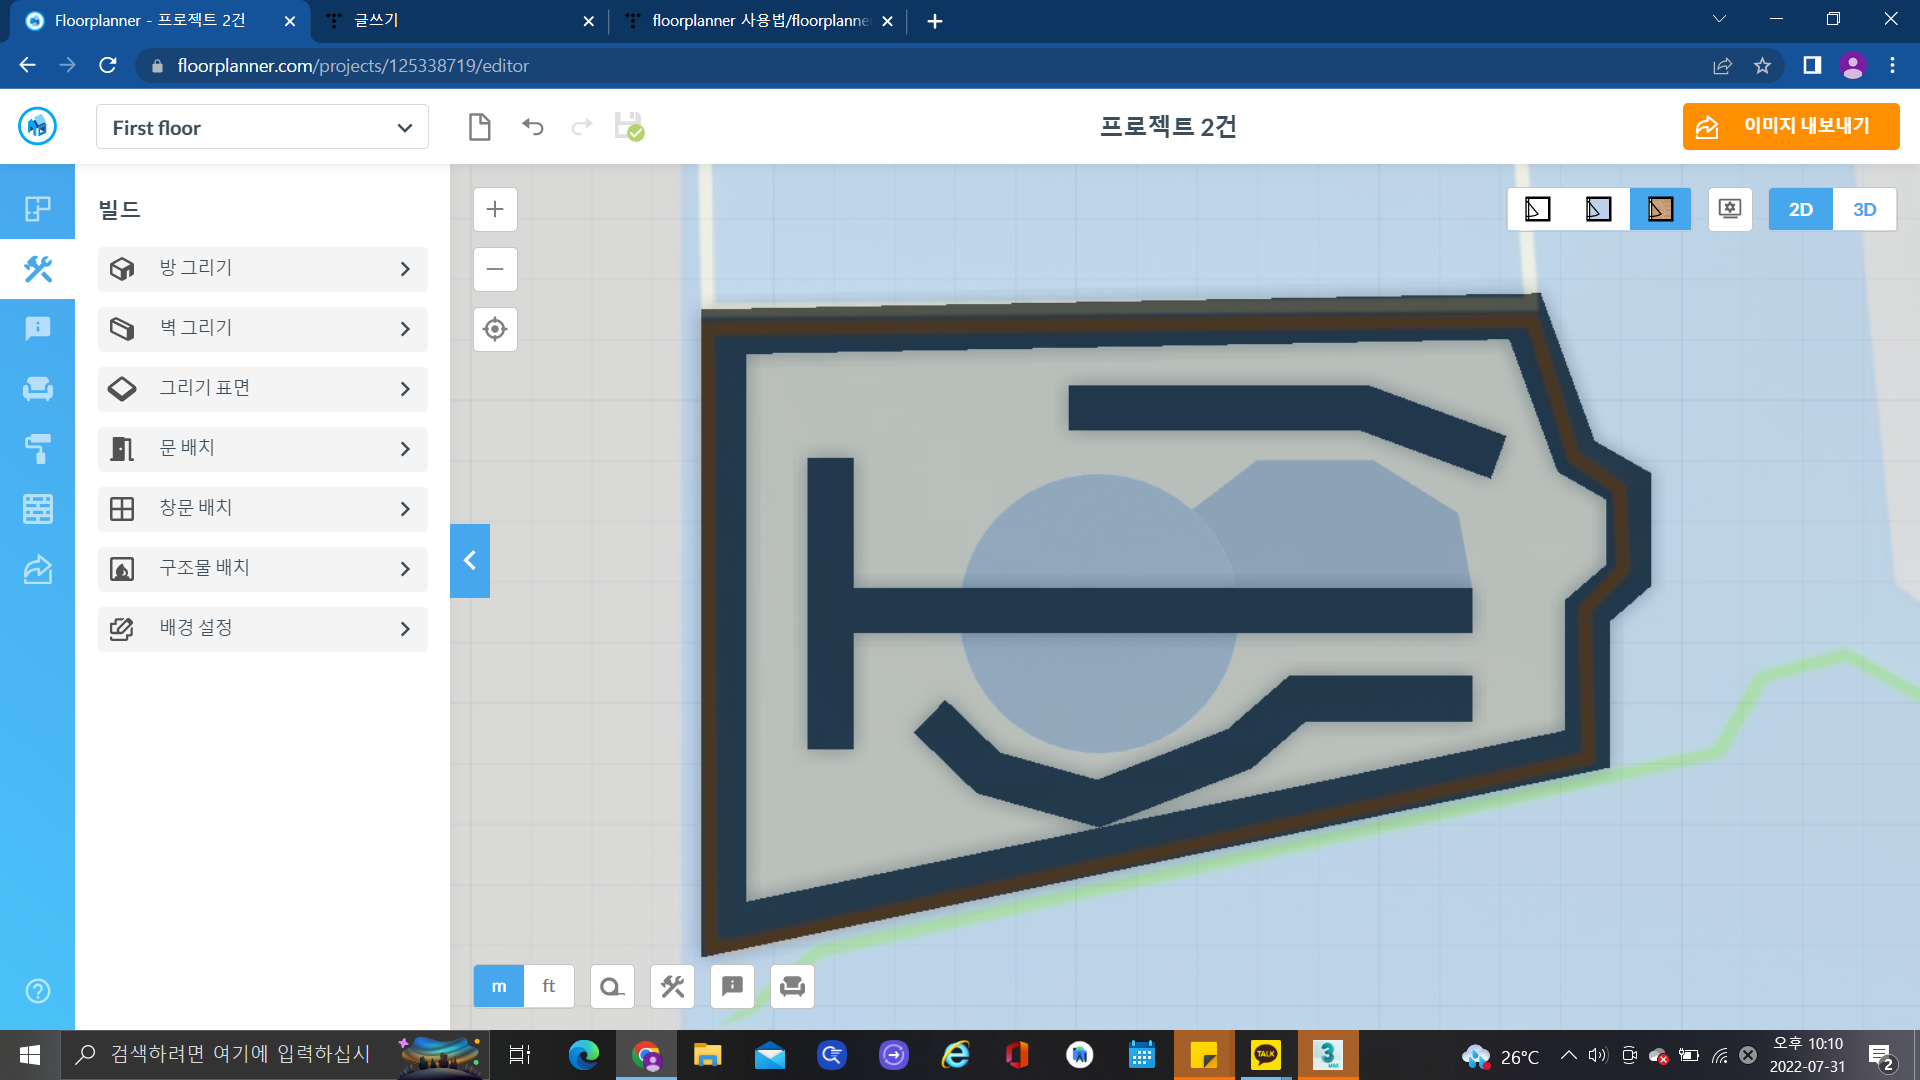Click the browser address bar URL
The width and height of the screenshot is (1920, 1080).
point(353,66)
